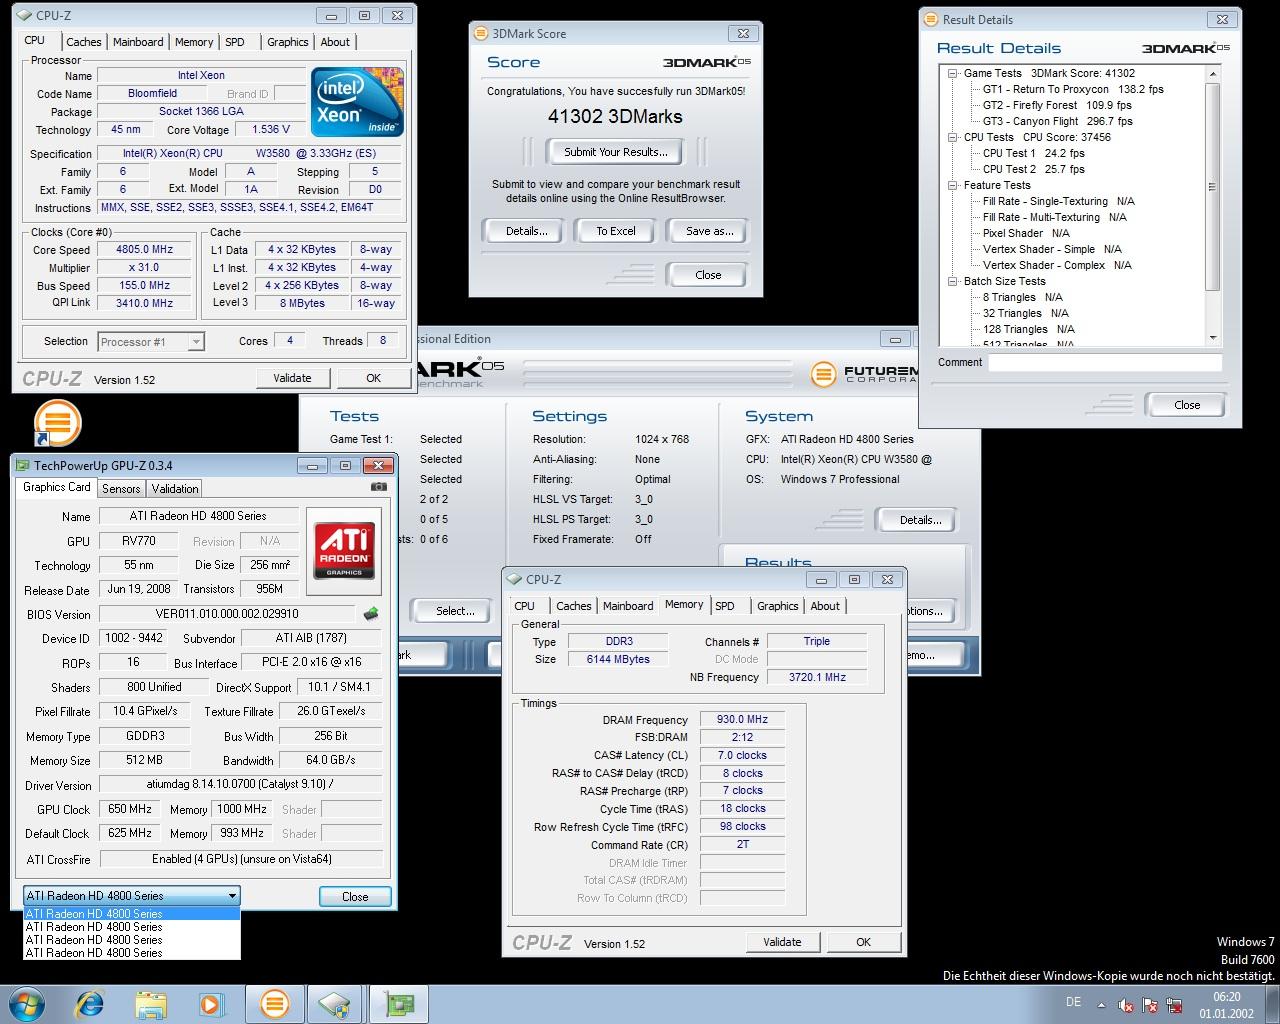This screenshot has width=1280, height=1024.
Task: Click Save as... in 3DMark Score dialog
Action: pos(709,231)
